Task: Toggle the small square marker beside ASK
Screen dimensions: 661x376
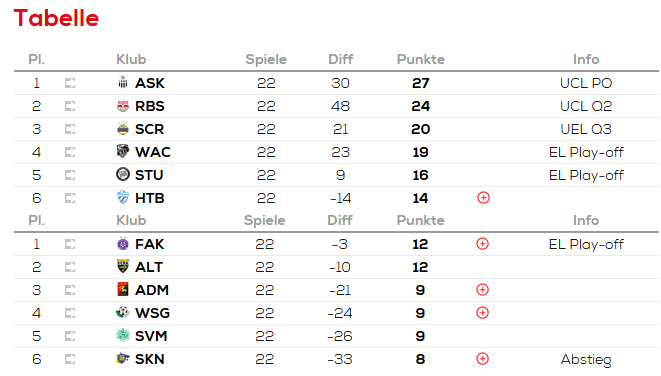Action: pos(70,83)
